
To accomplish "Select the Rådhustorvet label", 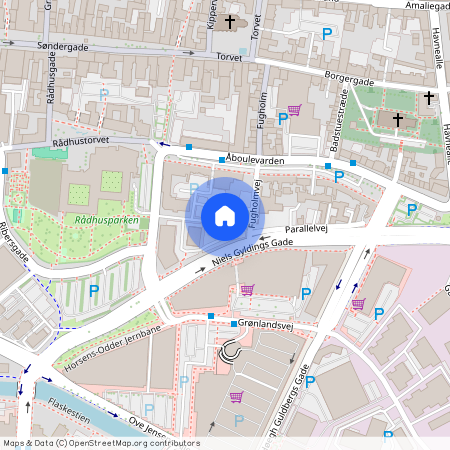I will click(81, 142).
